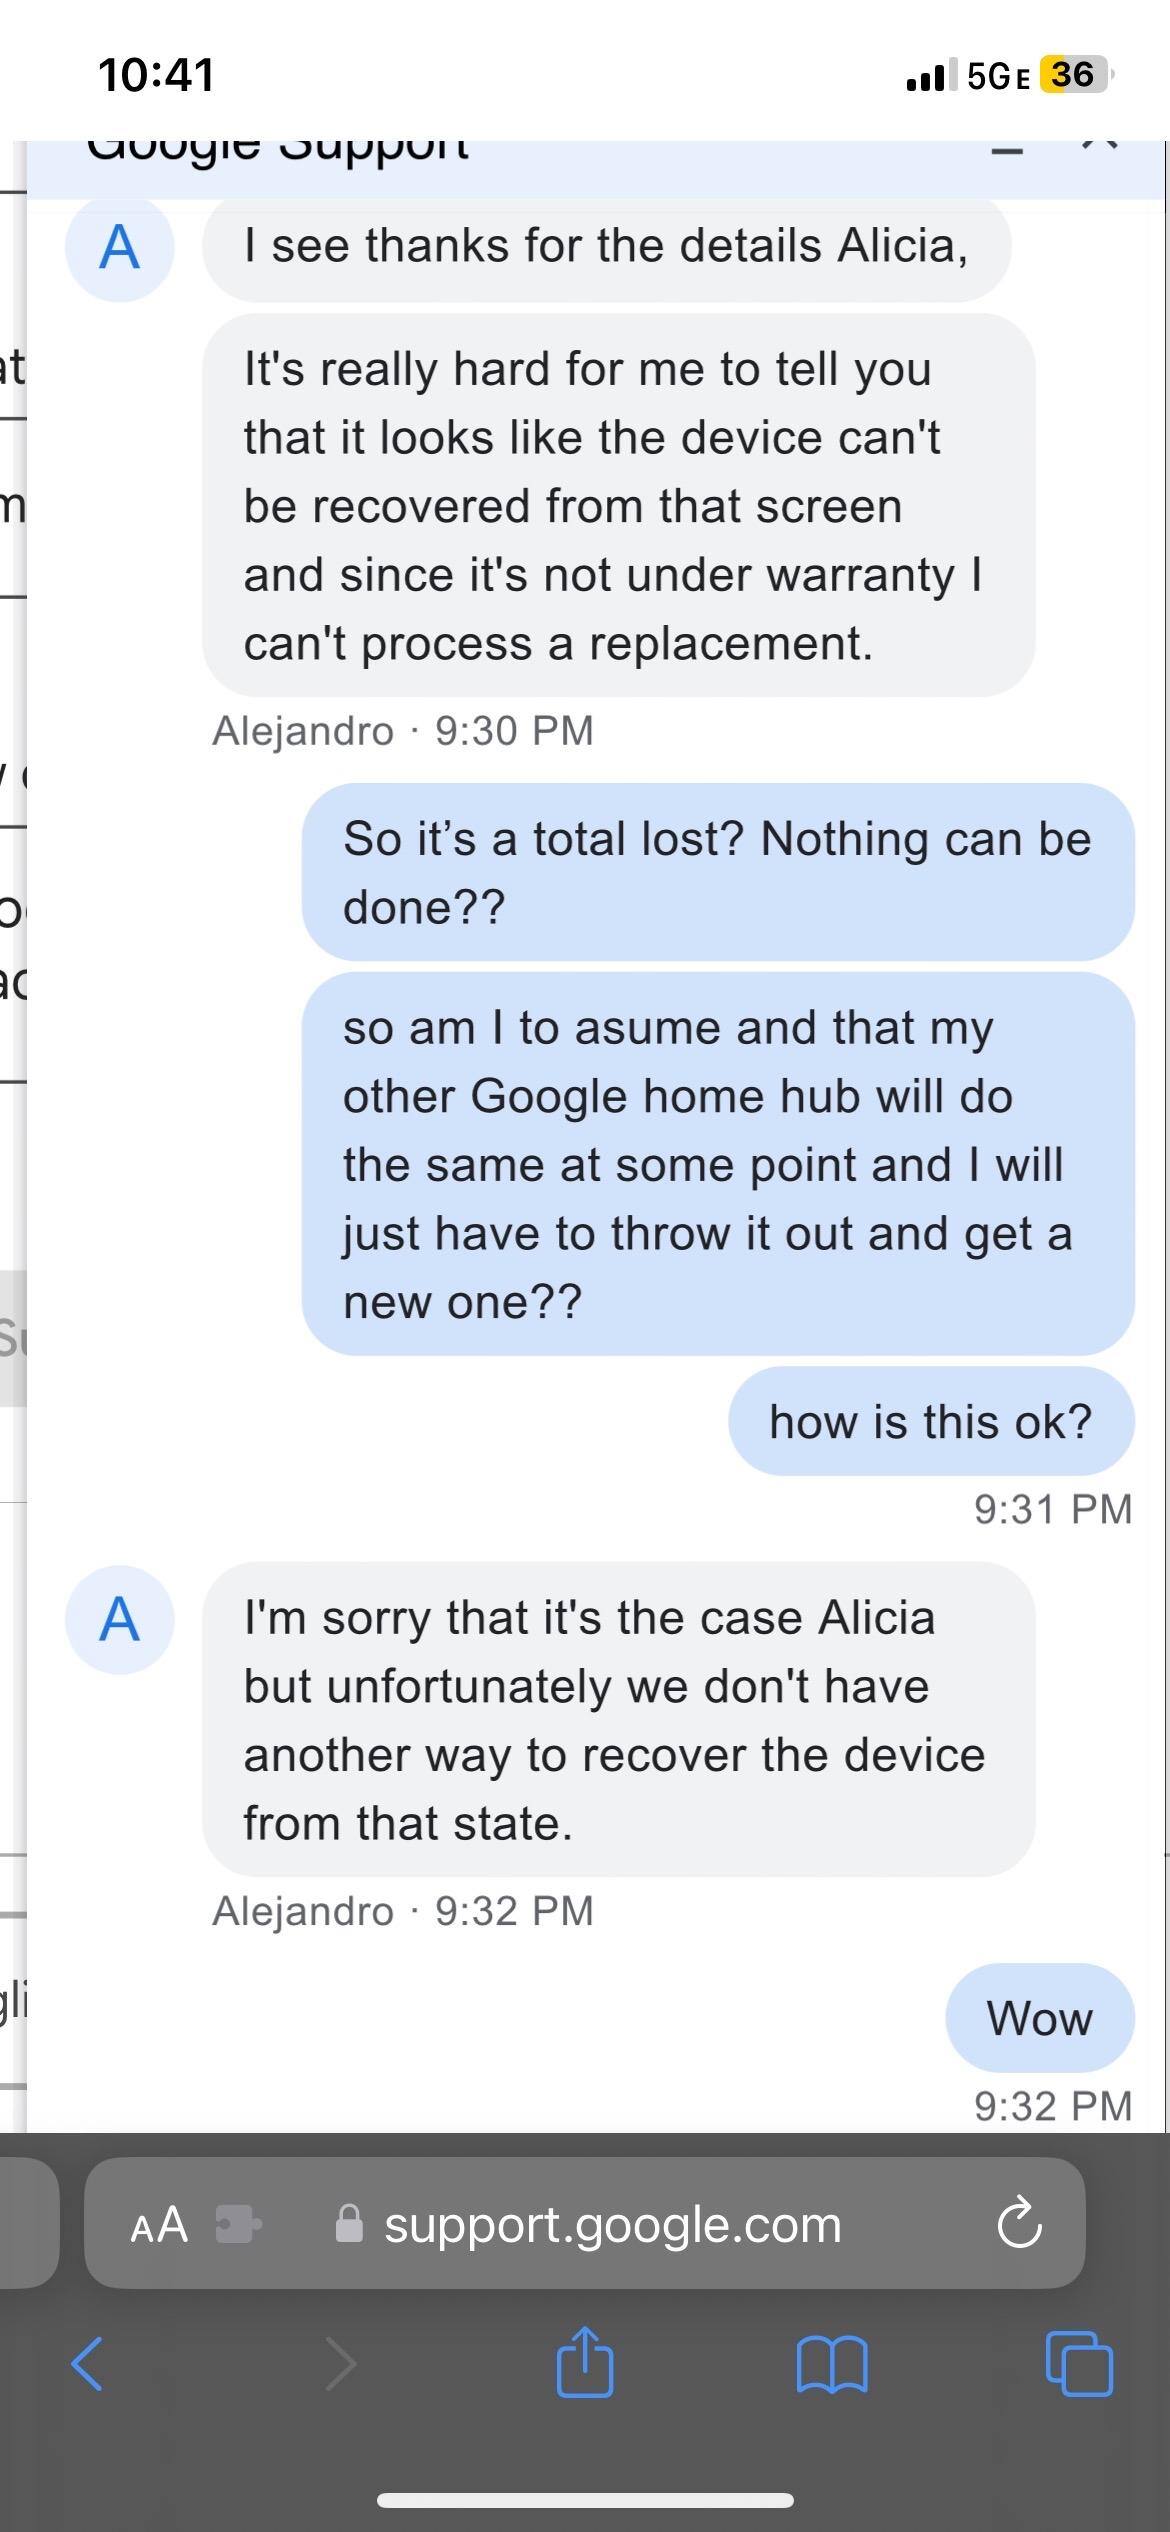Tap the home indicator bar
This screenshot has height=2532, width=1170.
(585, 2500)
